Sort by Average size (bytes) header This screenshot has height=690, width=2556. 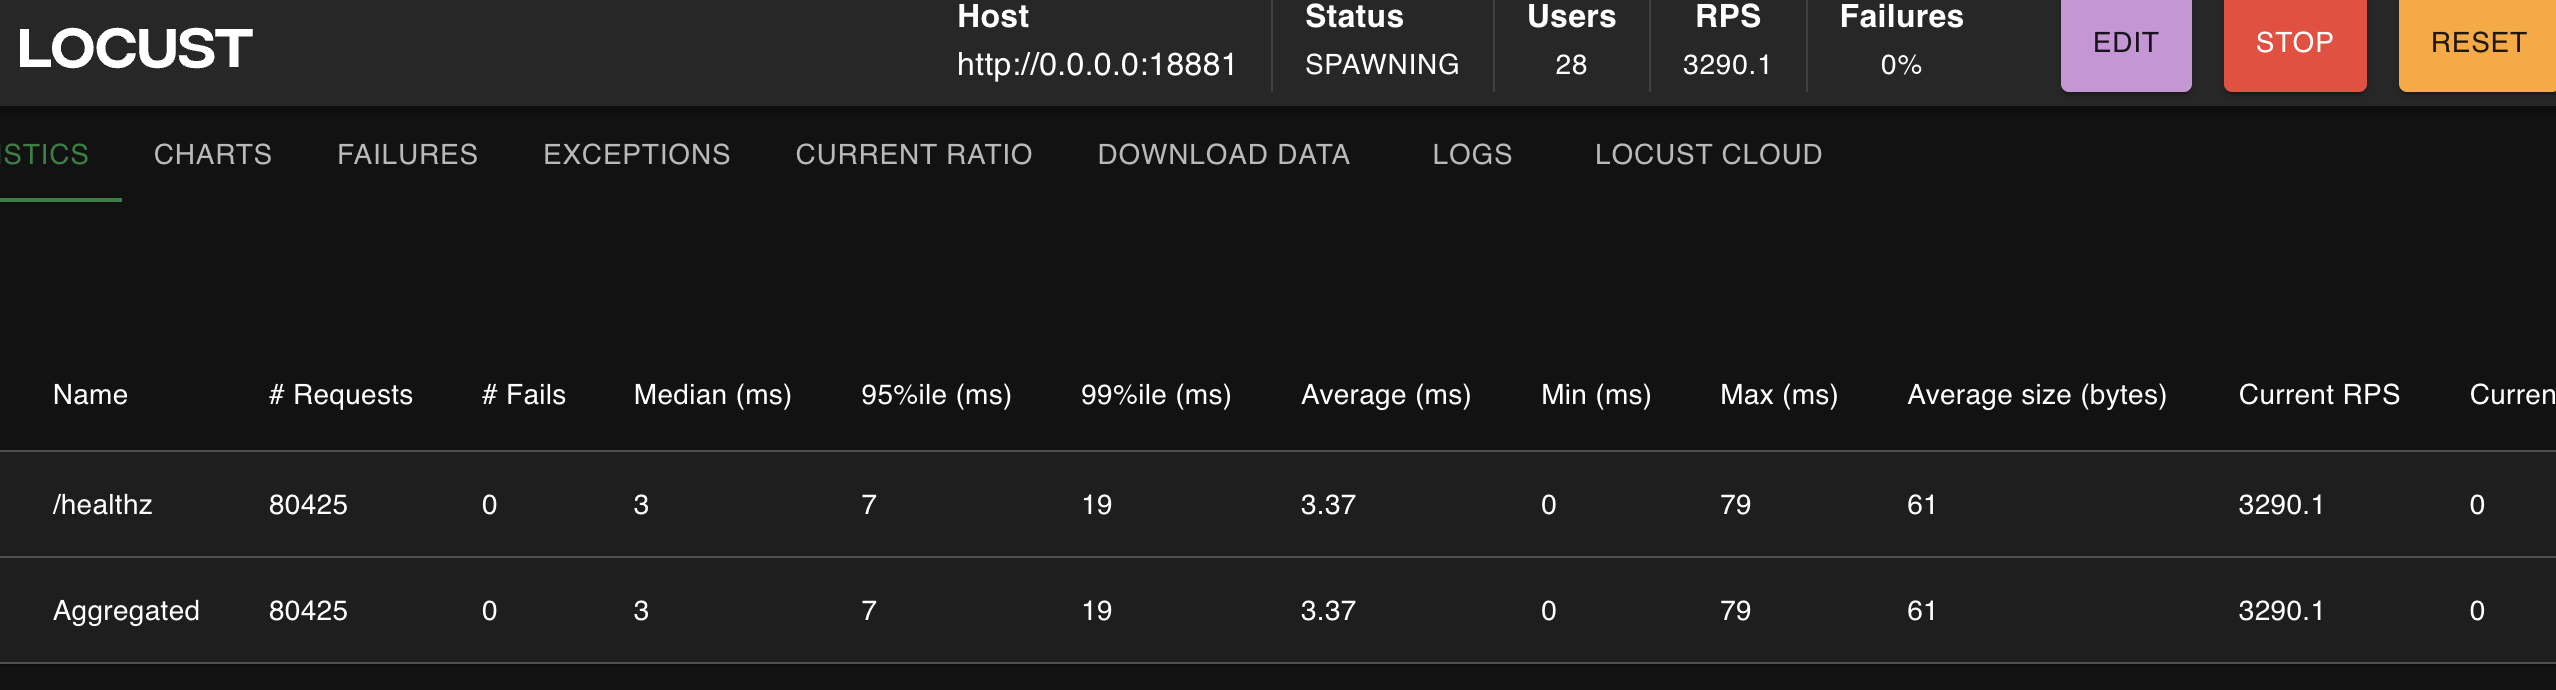pyautogui.click(x=2036, y=395)
